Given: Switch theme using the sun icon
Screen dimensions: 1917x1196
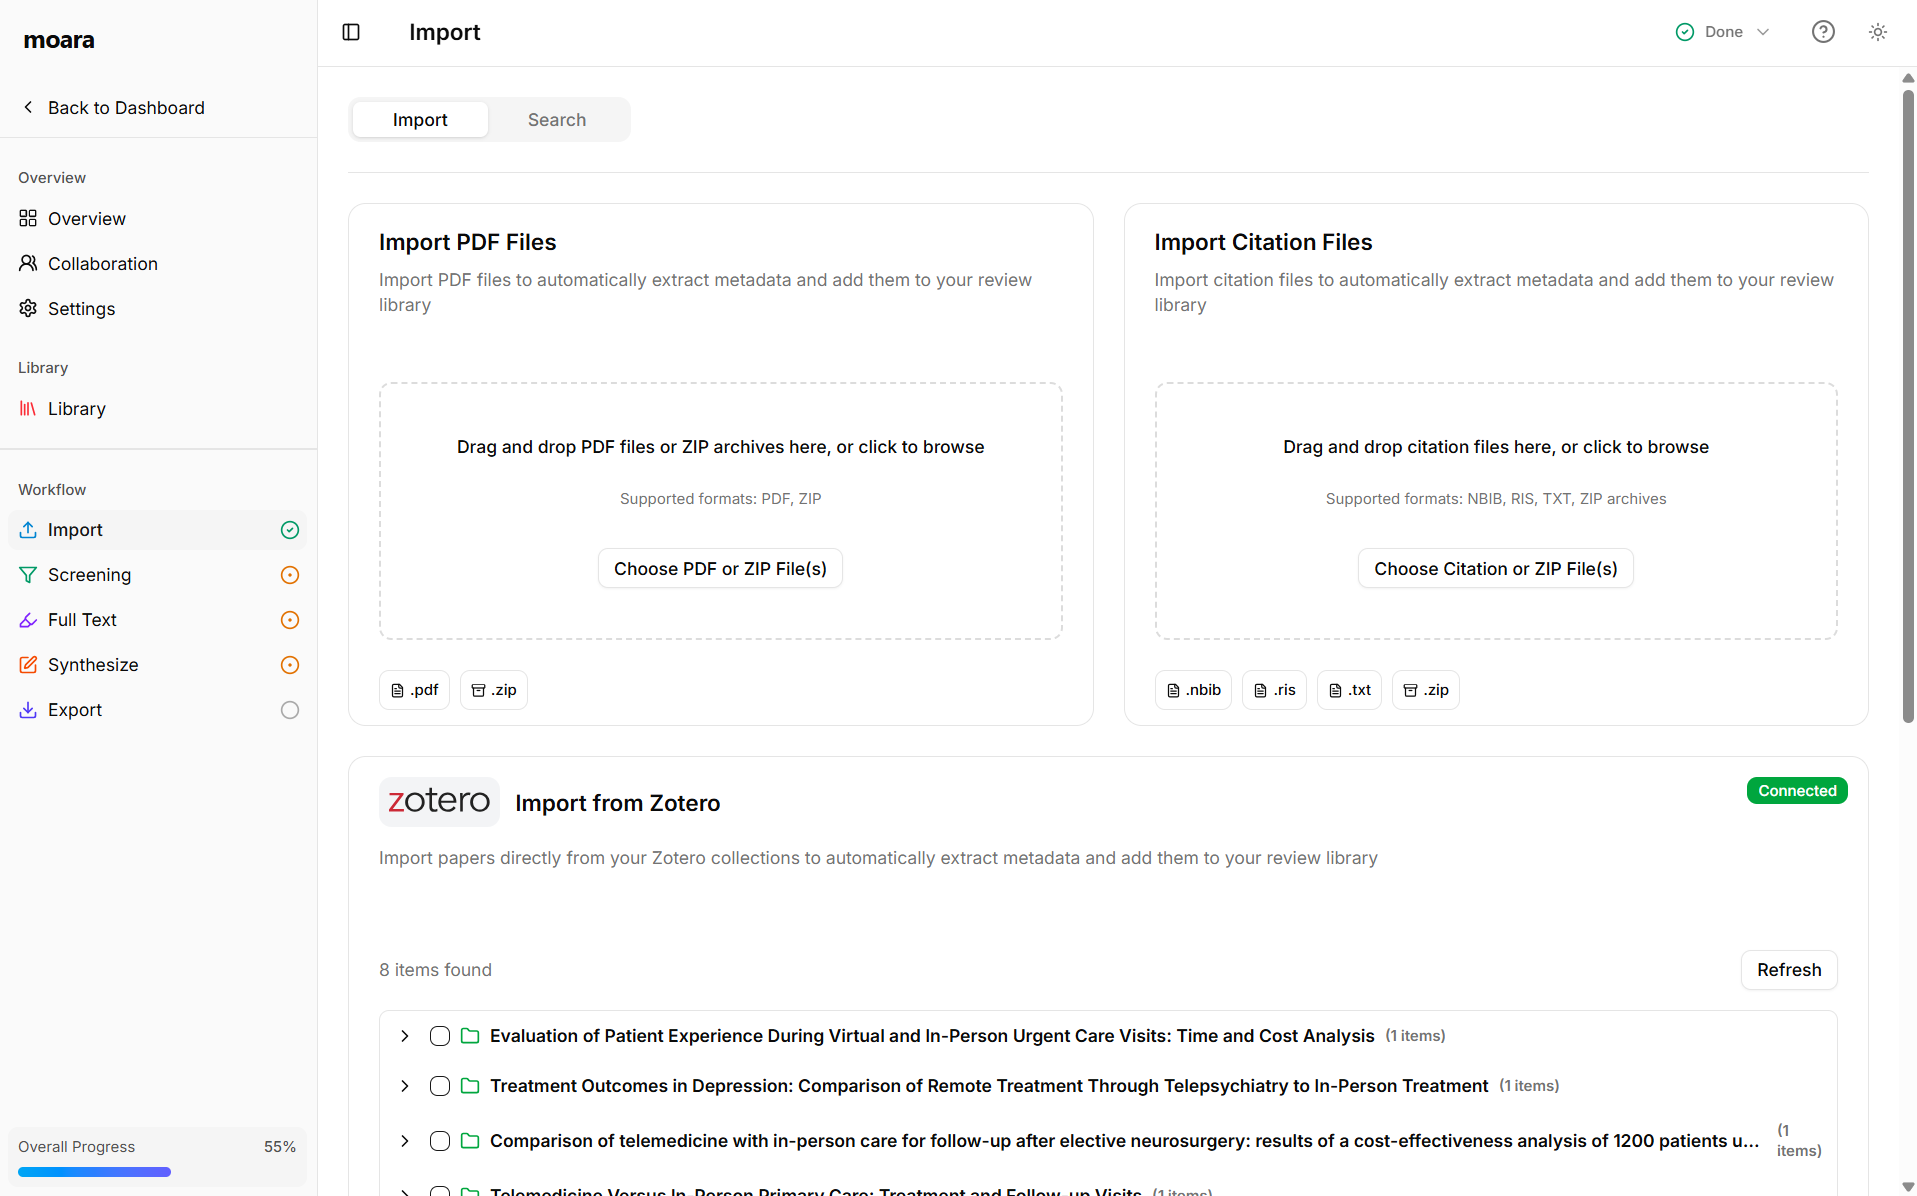Looking at the screenshot, I should tap(1877, 31).
